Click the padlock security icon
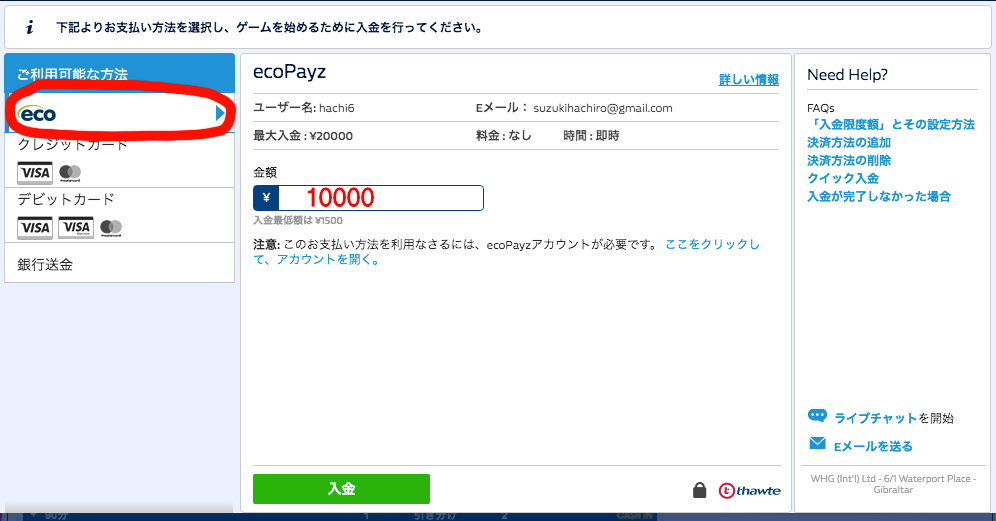This screenshot has height=521, width=996. [x=700, y=490]
